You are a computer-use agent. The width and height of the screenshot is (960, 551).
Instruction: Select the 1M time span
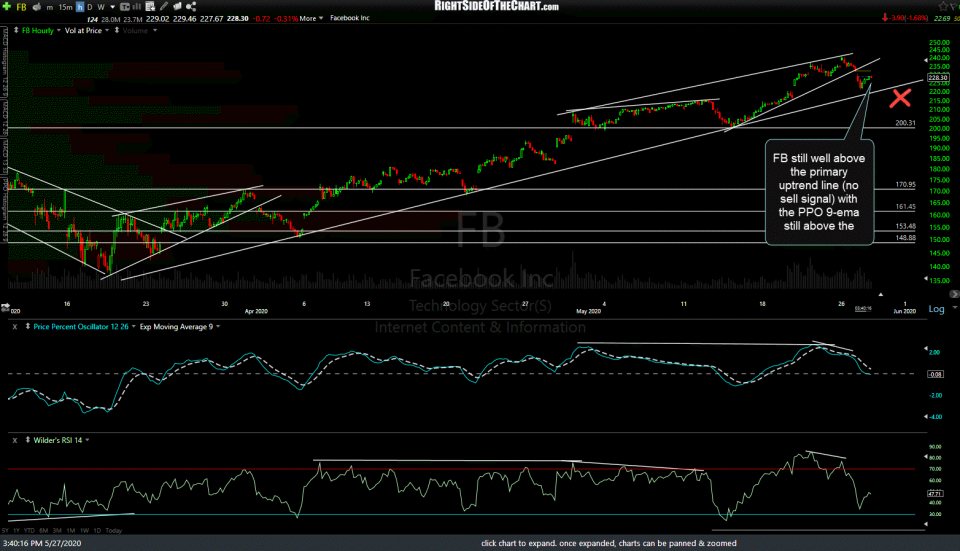point(71,531)
